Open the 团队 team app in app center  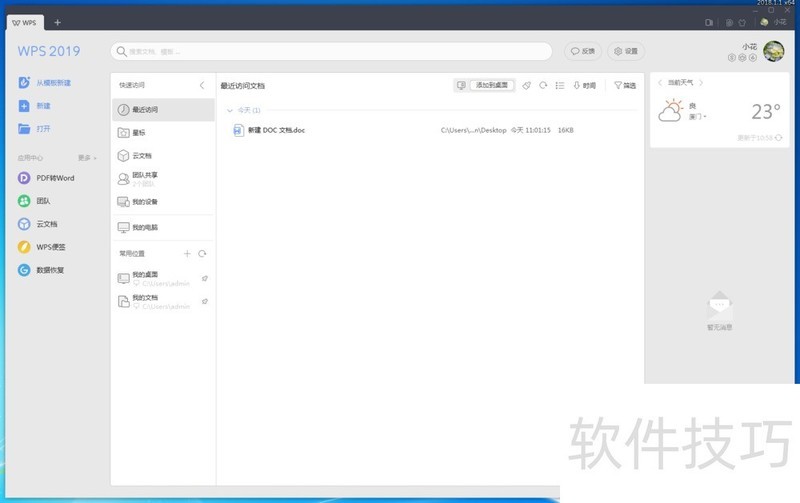[x=34, y=201]
